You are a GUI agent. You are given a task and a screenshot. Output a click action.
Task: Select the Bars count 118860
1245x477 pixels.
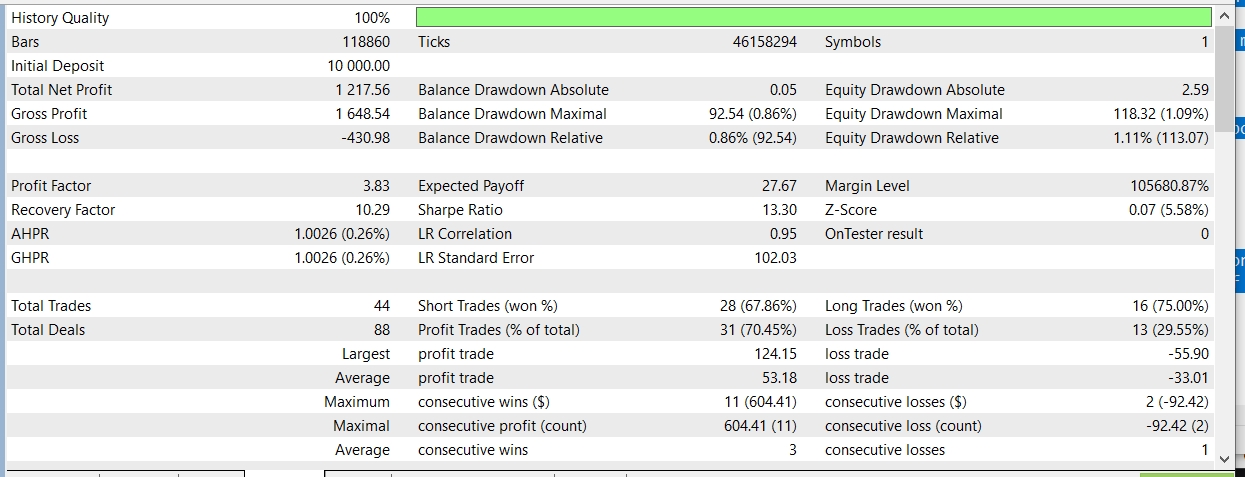[366, 42]
